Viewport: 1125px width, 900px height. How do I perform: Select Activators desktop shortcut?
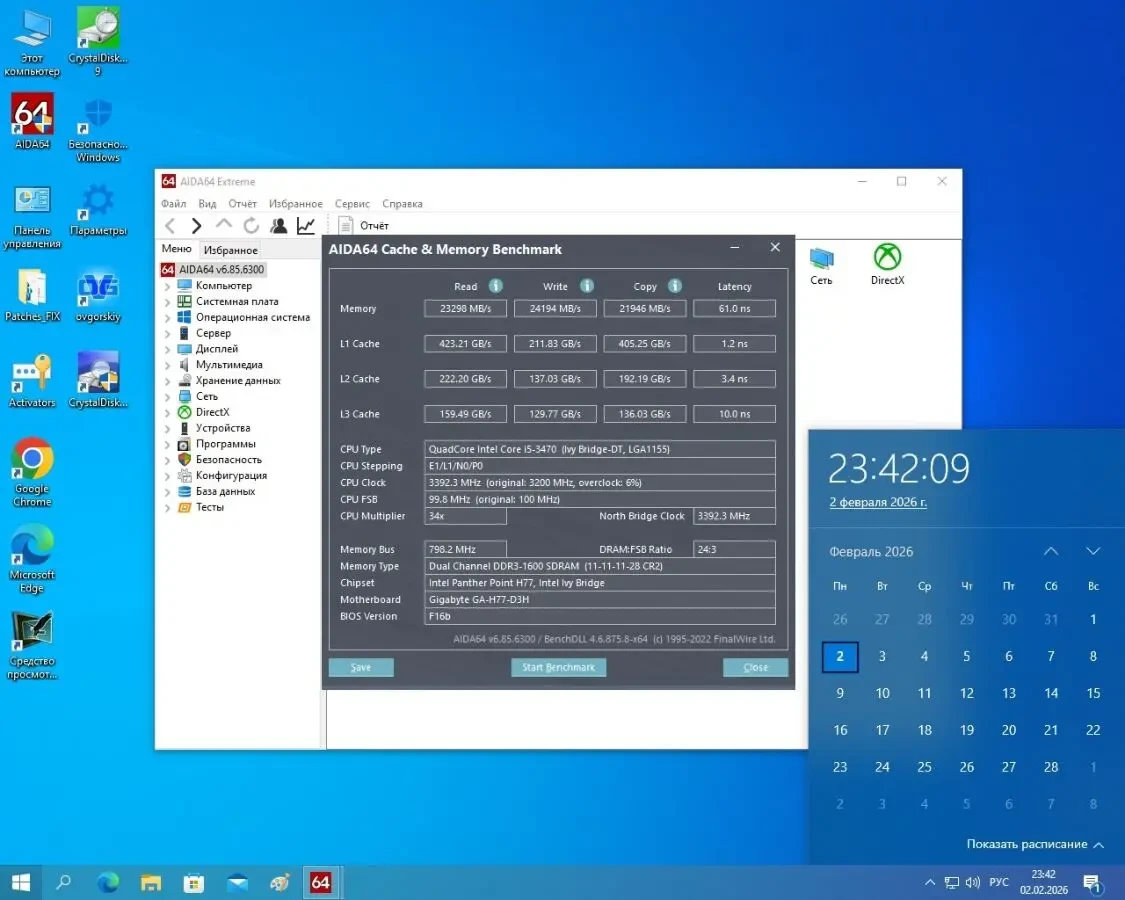tap(32, 382)
